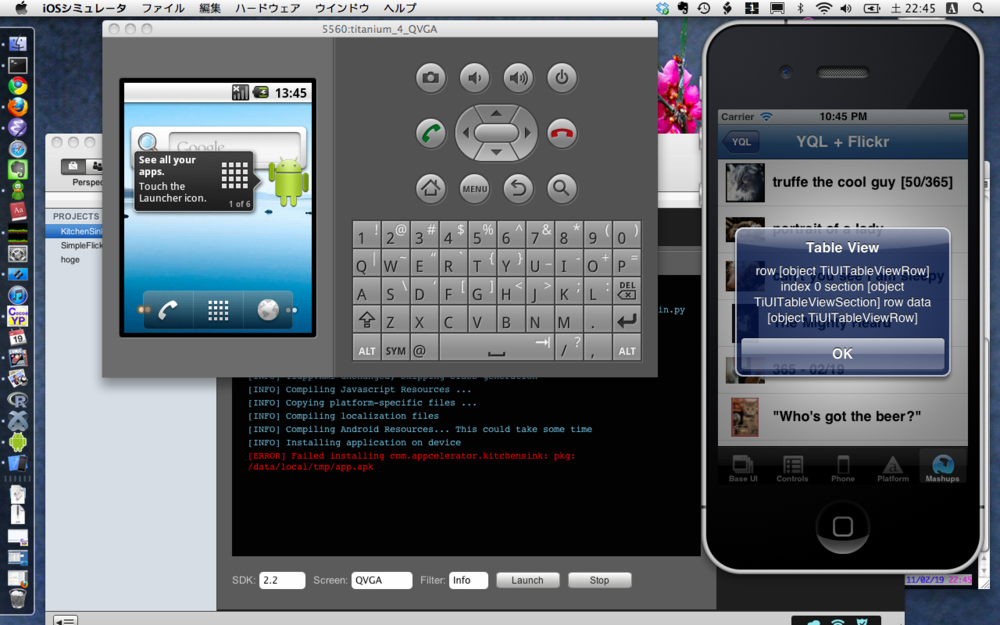Click the emulator Back arrow button

(518, 188)
